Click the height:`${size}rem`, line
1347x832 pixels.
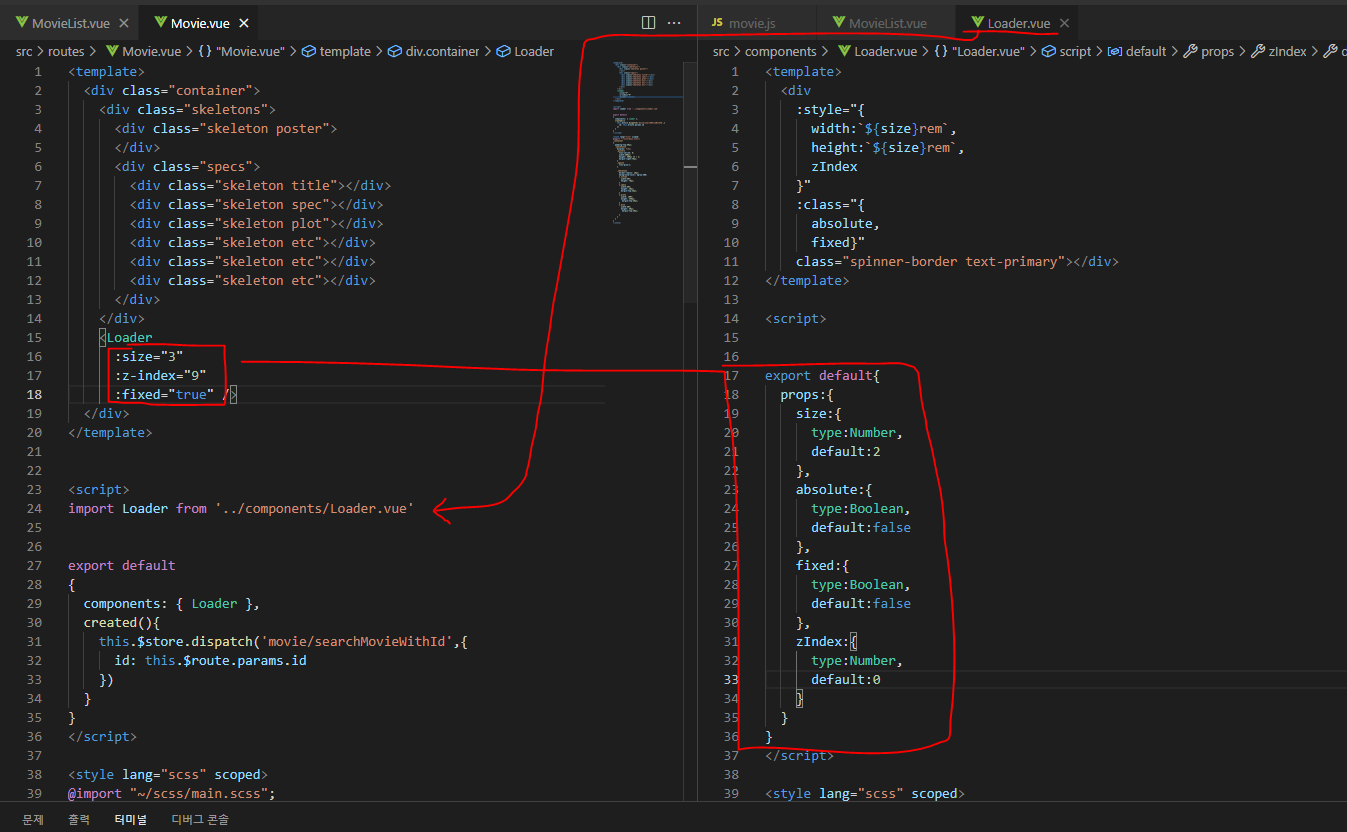tap(888, 147)
